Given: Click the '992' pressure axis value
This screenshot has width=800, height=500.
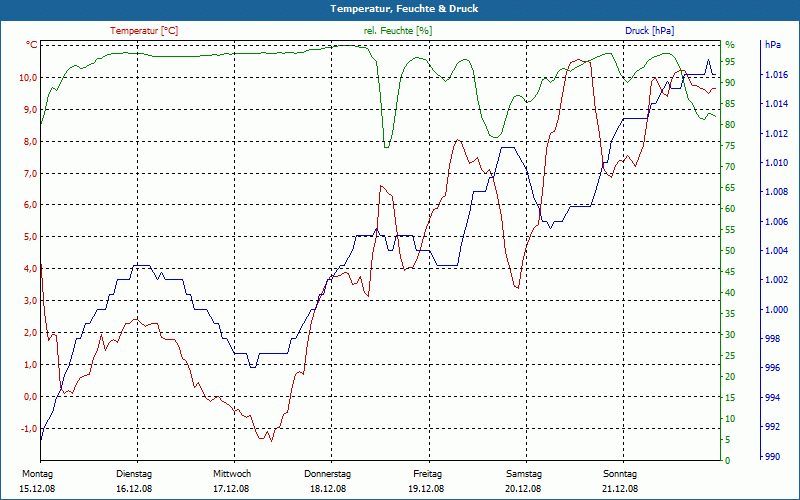Looking at the screenshot, I should pos(772,427).
